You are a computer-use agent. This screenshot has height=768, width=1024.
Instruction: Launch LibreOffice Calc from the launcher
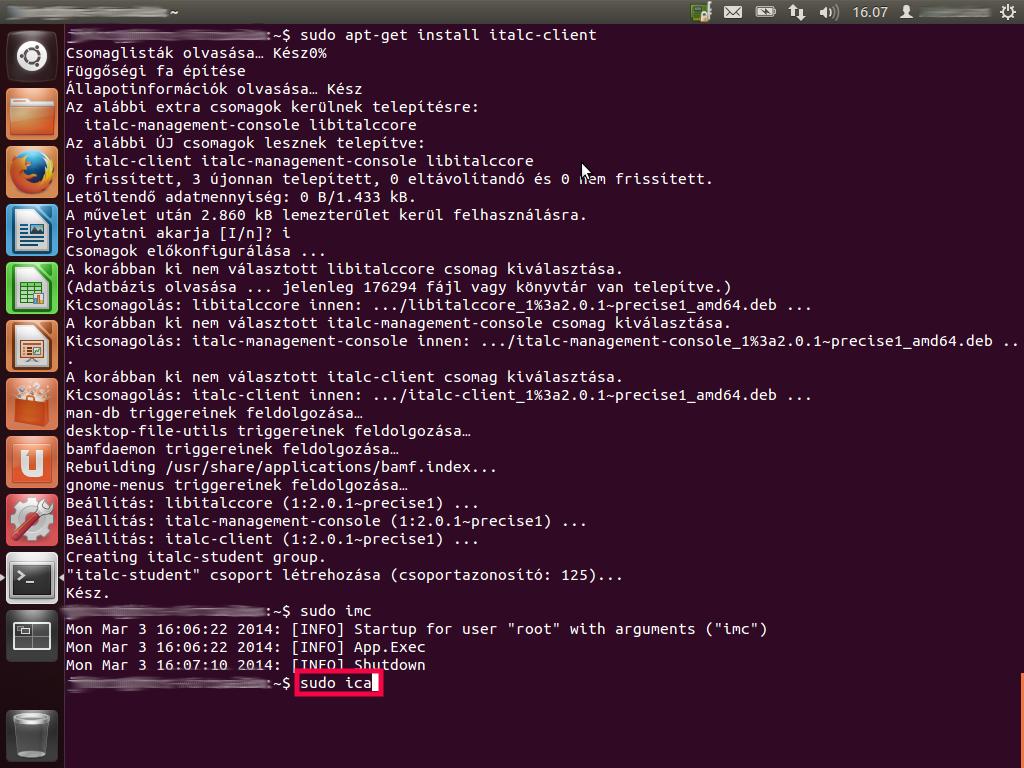tap(31, 288)
